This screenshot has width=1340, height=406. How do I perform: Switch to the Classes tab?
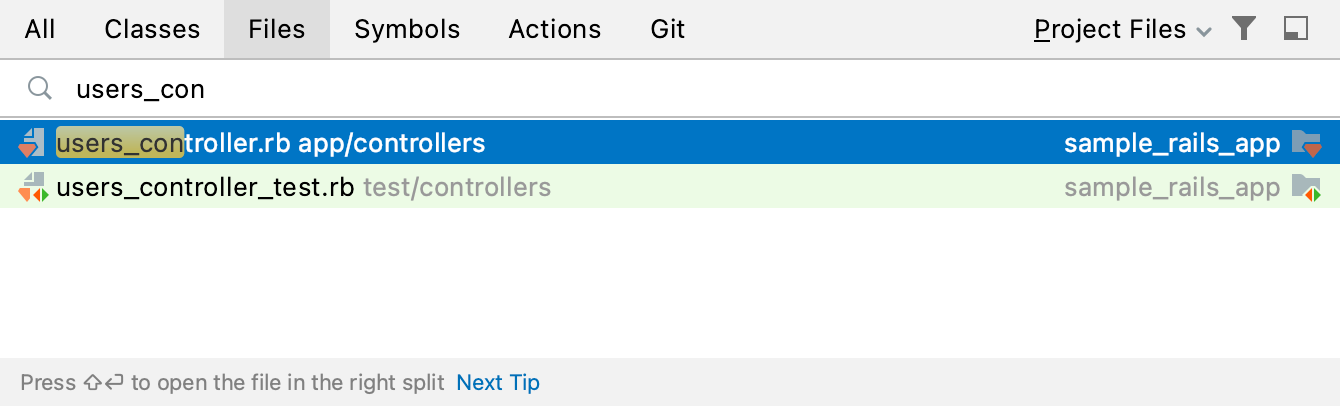click(152, 30)
